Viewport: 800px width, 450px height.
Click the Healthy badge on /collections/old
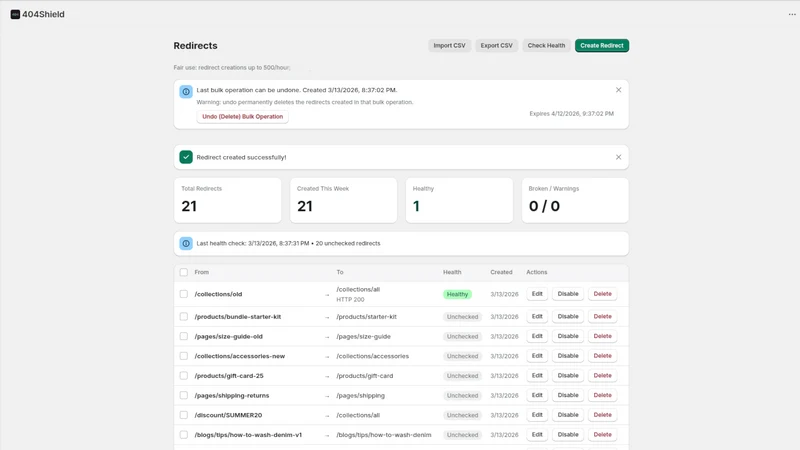457,294
